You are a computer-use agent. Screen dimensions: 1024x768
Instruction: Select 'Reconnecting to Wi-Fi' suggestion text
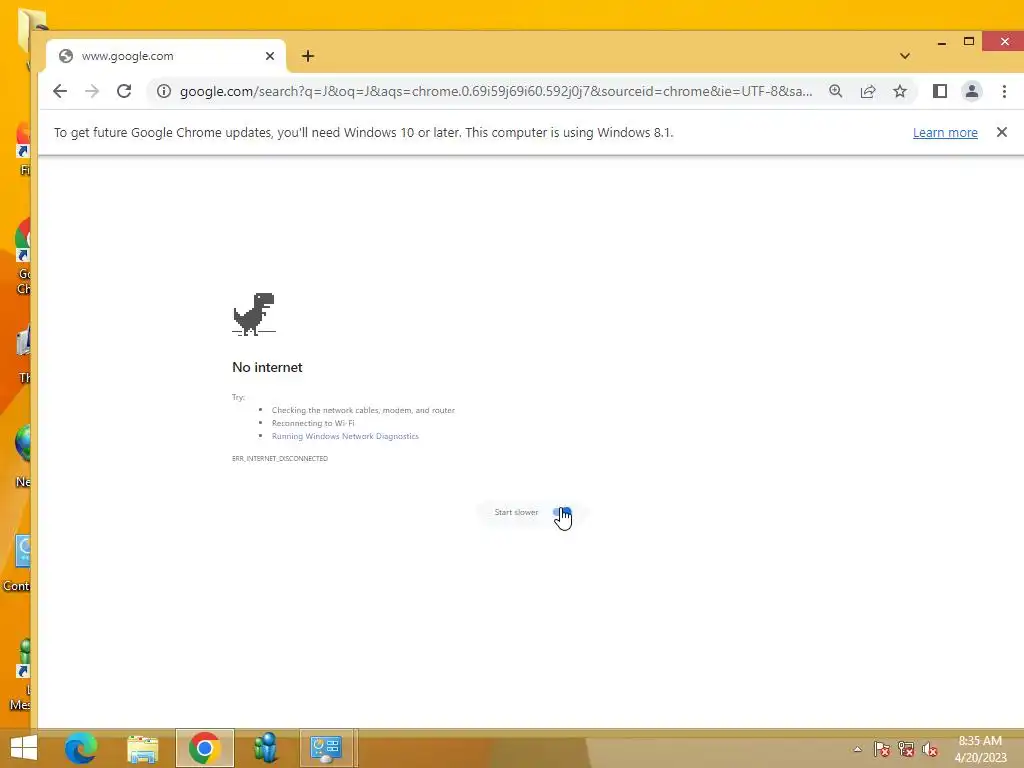pyautogui.click(x=313, y=423)
